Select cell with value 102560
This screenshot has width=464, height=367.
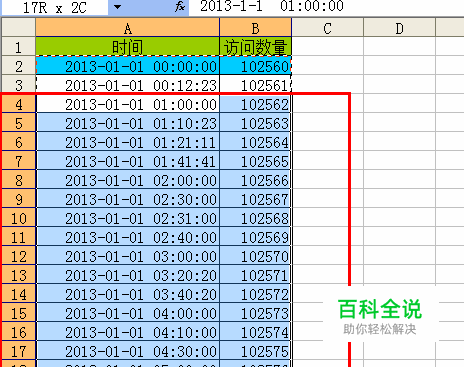tap(256, 66)
